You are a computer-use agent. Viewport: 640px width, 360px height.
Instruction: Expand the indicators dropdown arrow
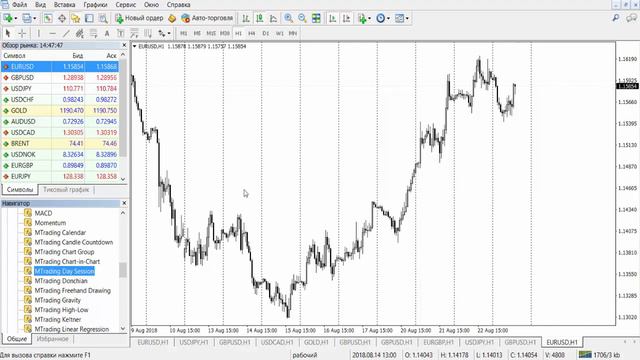[x=369, y=18]
